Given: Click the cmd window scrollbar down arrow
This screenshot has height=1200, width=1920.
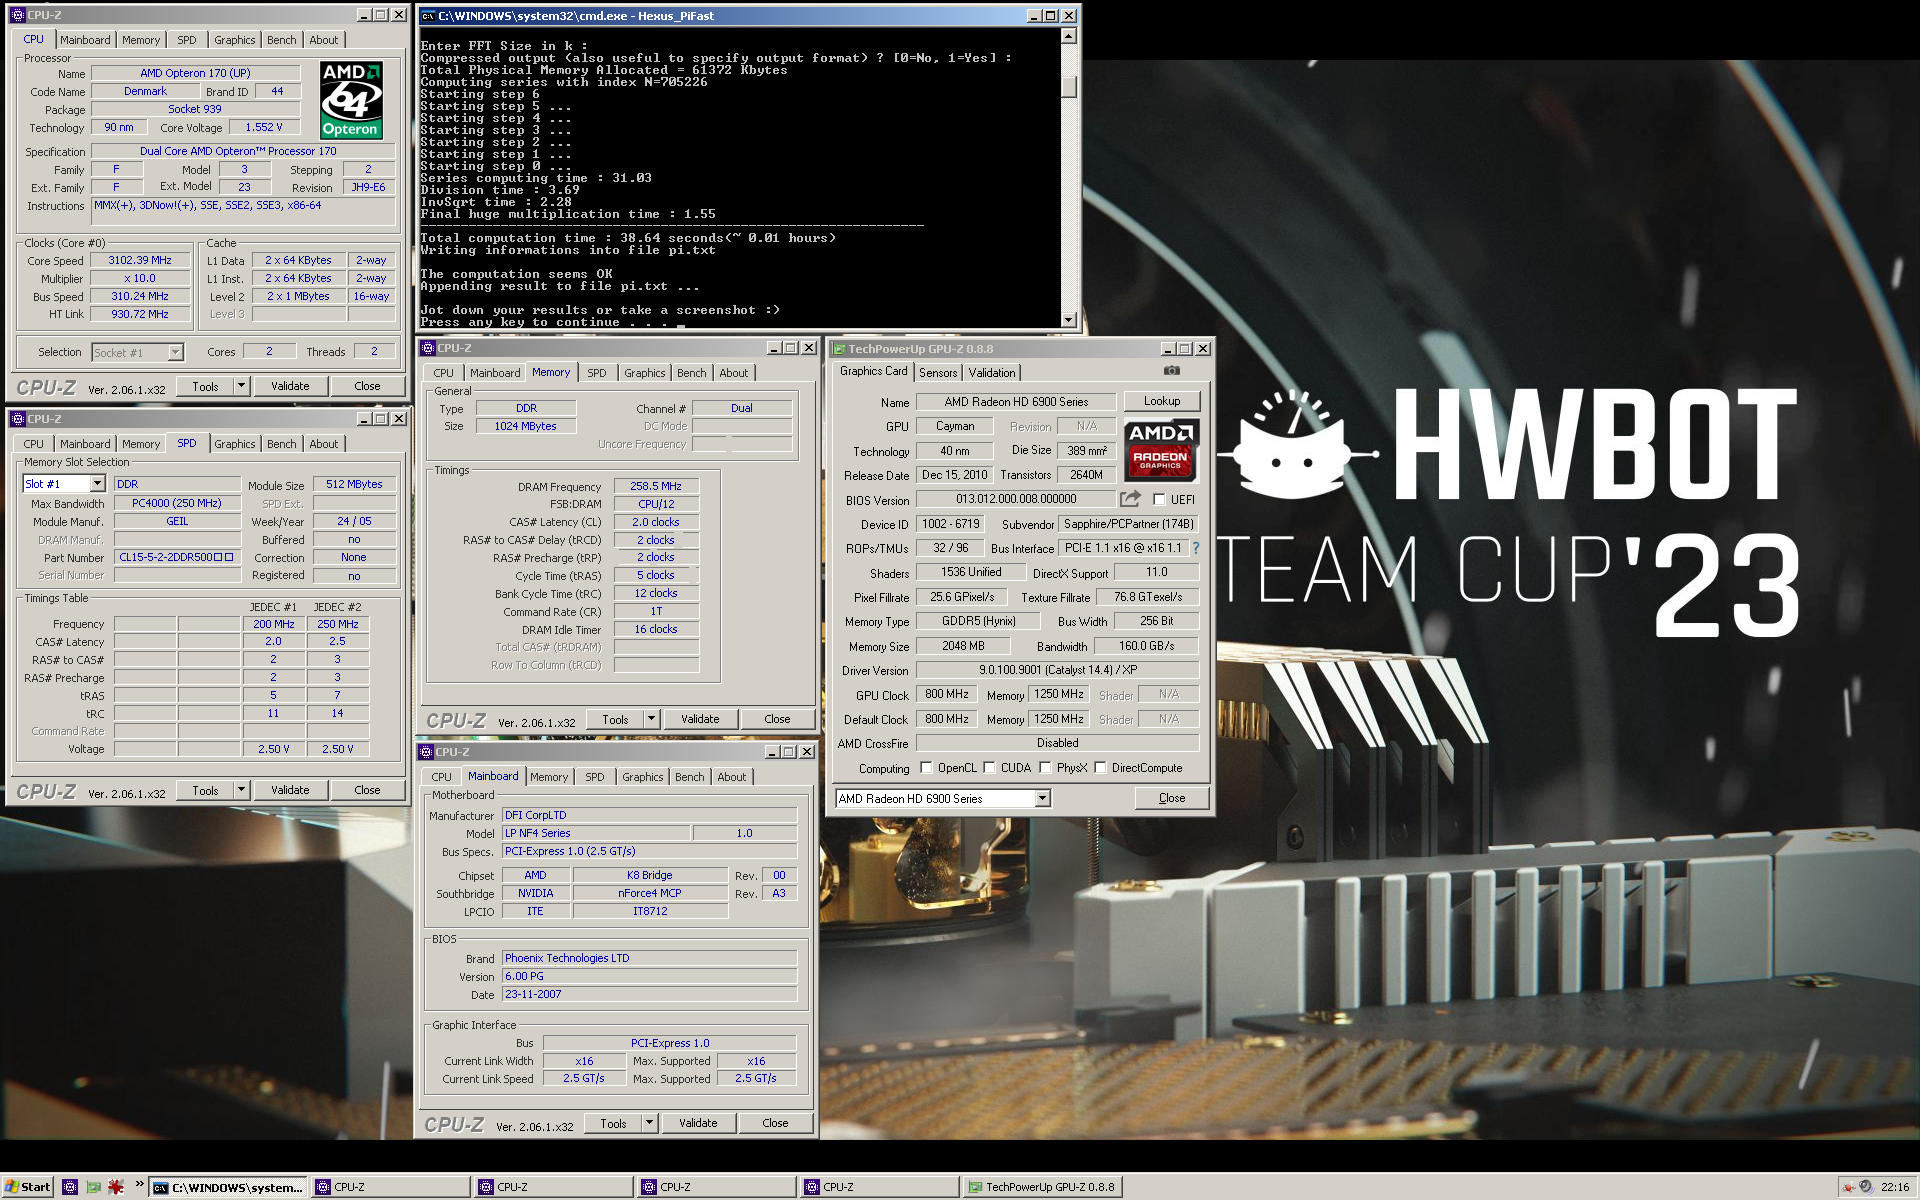Looking at the screenshot, I should 1069,320.
